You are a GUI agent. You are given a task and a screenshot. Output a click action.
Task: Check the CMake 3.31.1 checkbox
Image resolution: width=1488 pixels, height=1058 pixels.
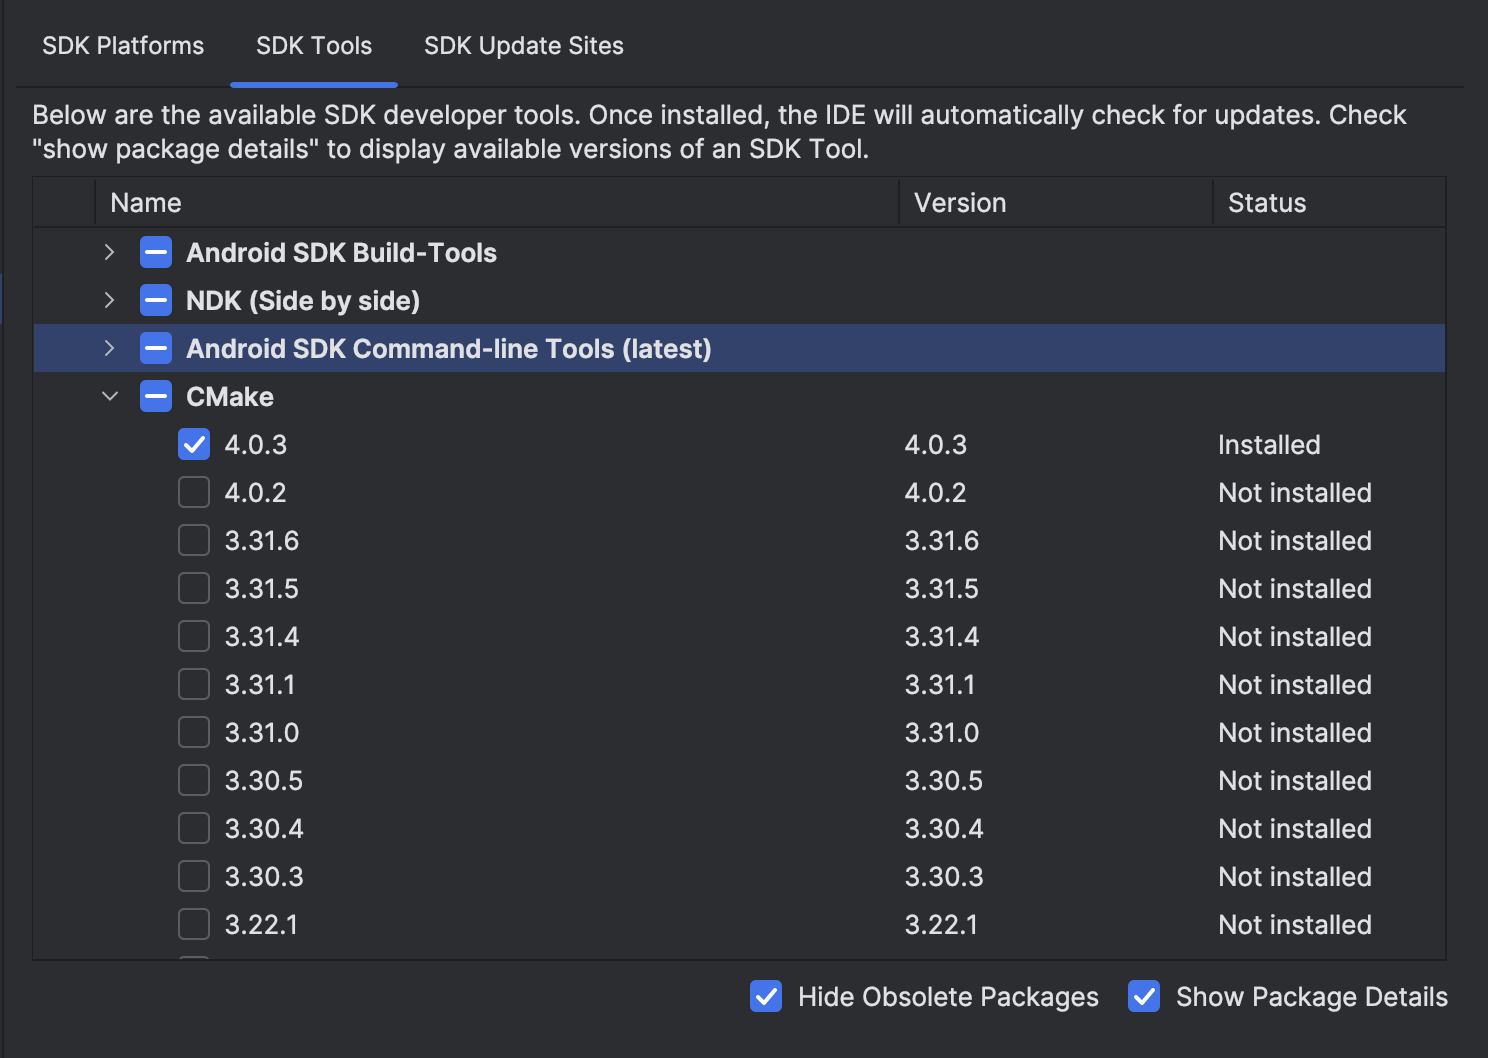(194, 685)
